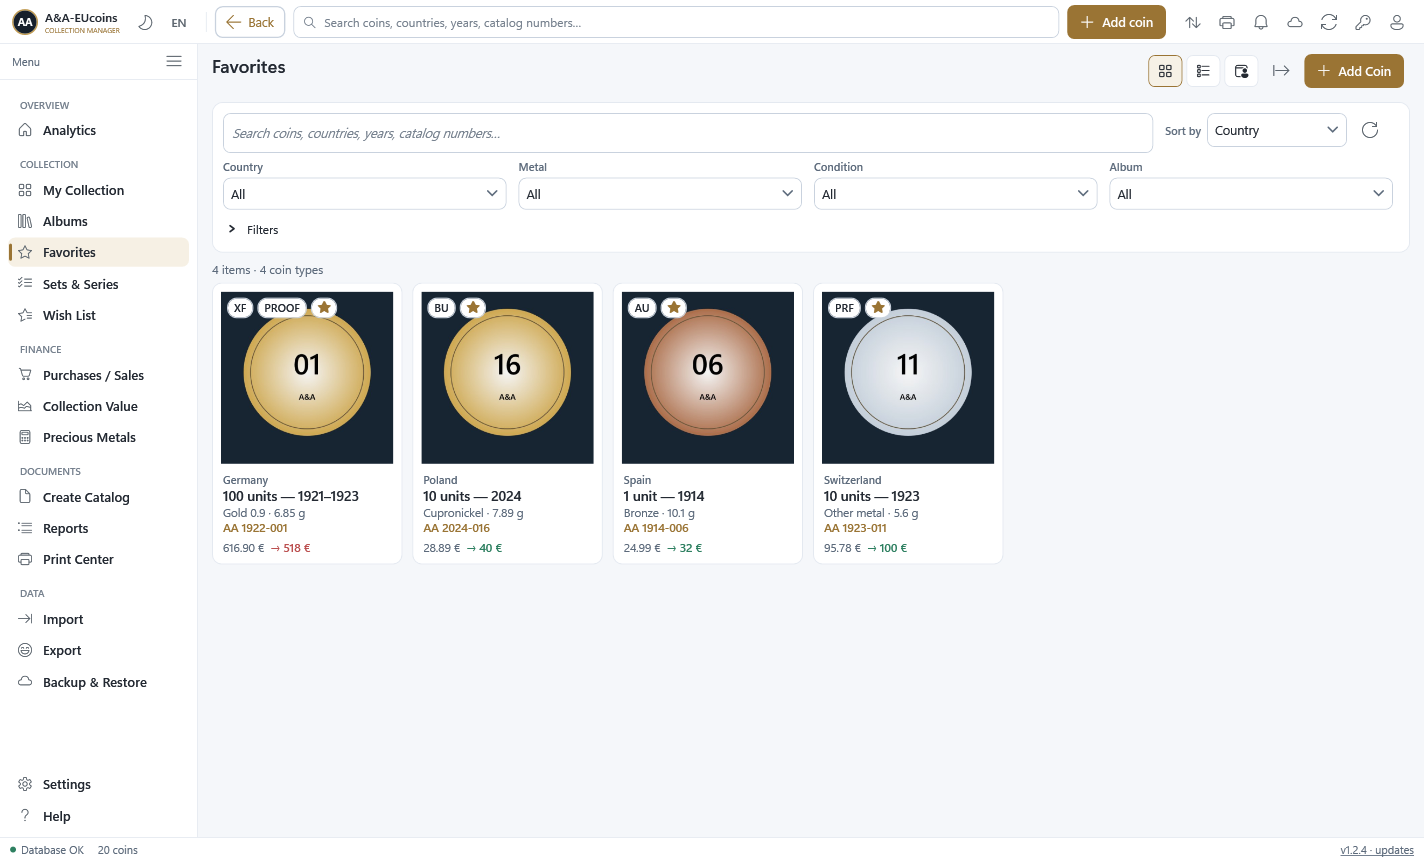The height and width of the screenshot is (861, 1424).
Task: Toggle favorite star on Switzerland coin
Action: (x=878, y=307)
